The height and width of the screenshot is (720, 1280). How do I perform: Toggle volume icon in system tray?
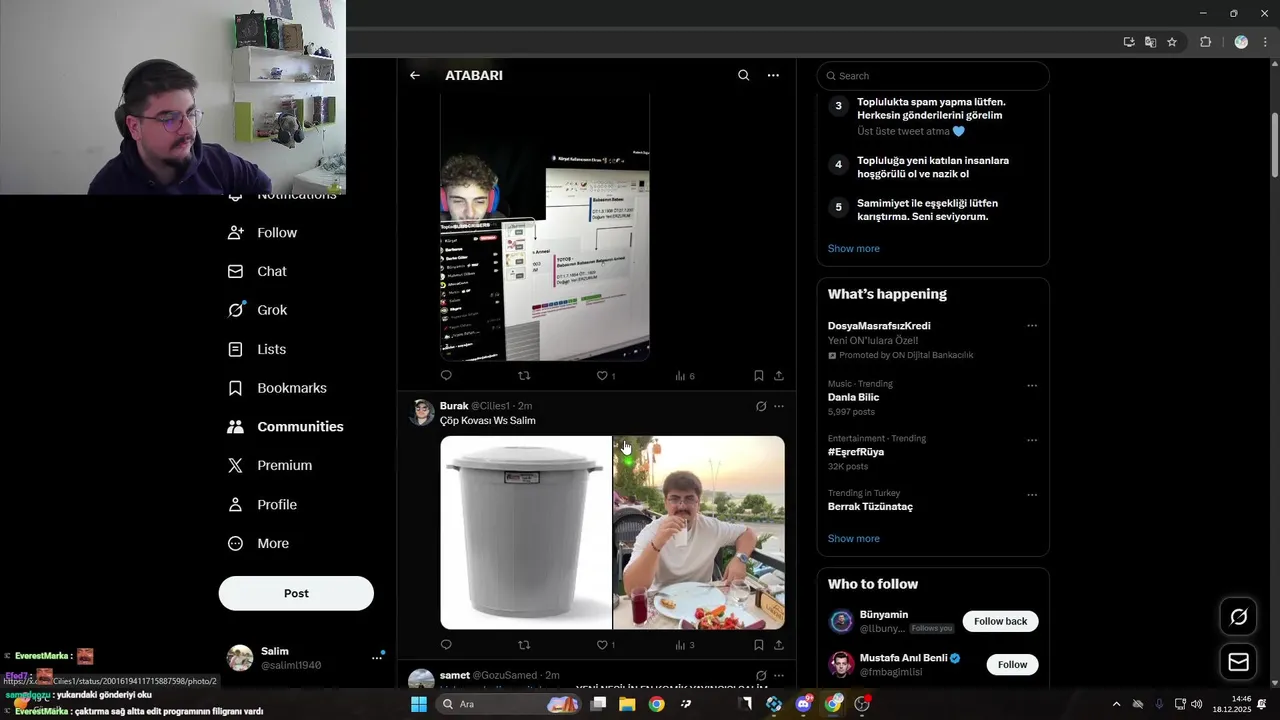1197,704
